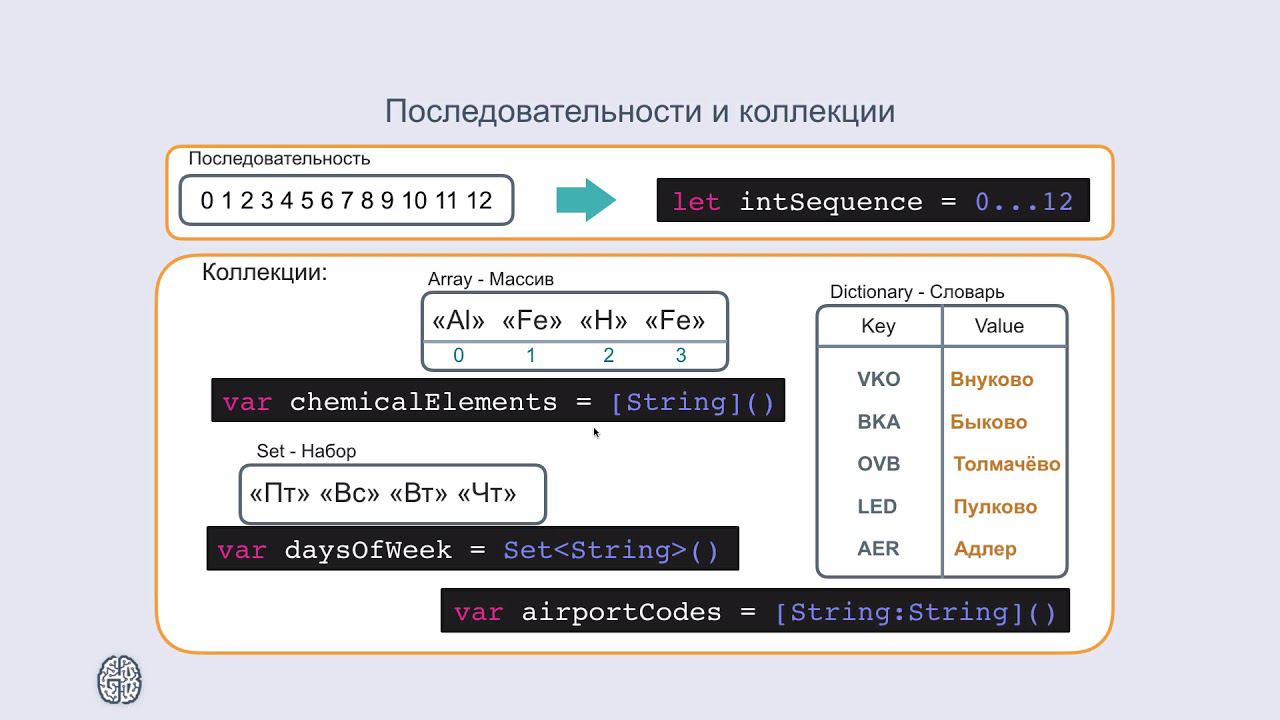
Task: Click the «H» array element
Action: click(604, 321)
